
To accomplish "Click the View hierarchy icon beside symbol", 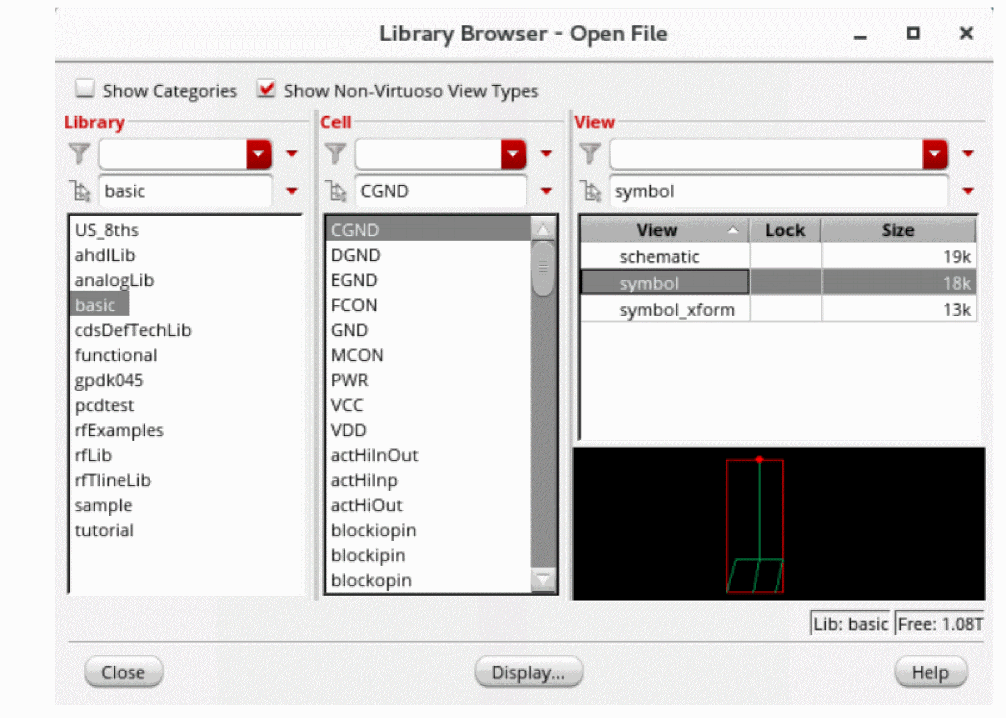I will [591, 191].
